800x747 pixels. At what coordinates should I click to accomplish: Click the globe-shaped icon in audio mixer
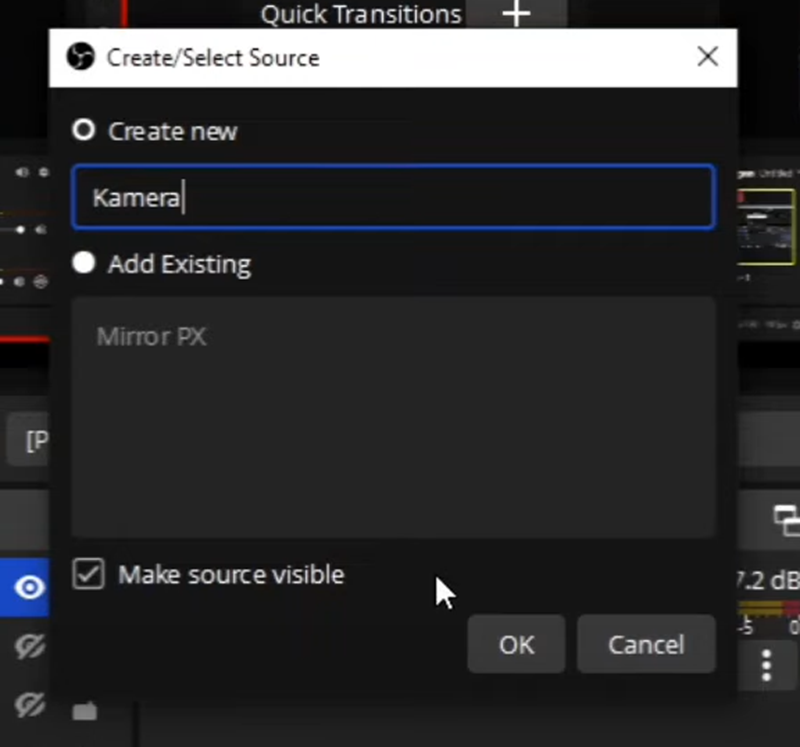click(40, 282)
